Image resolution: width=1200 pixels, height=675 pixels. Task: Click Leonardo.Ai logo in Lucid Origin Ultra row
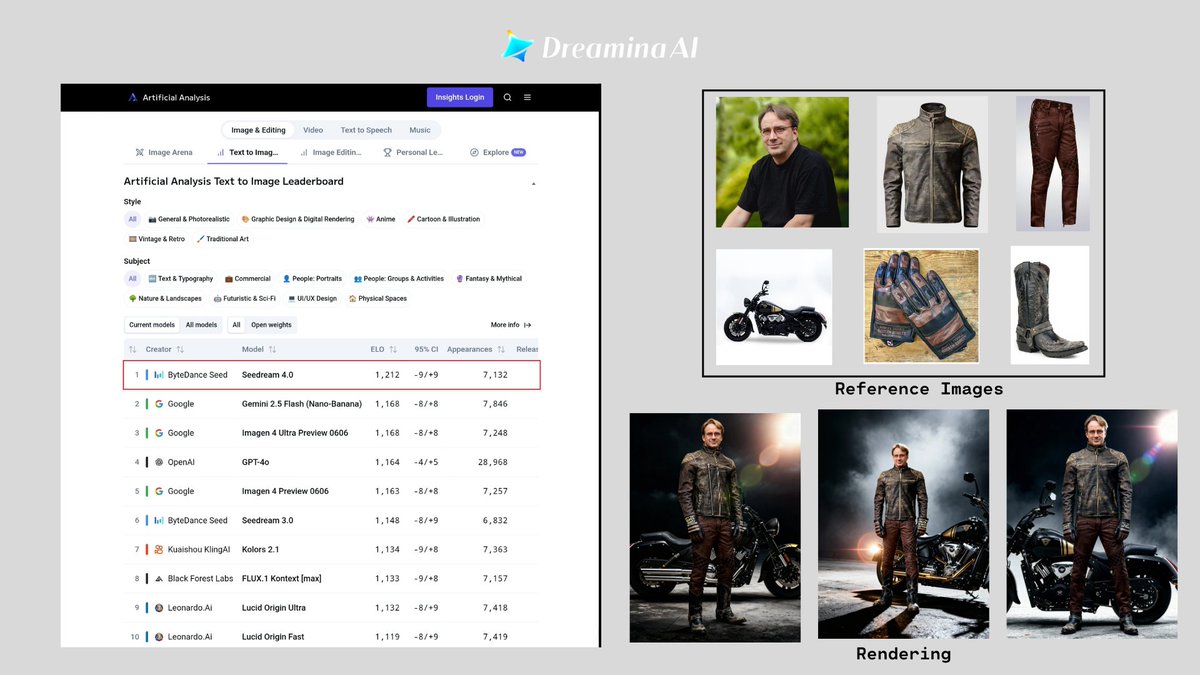pyautogui.click(x=159, y=608)
